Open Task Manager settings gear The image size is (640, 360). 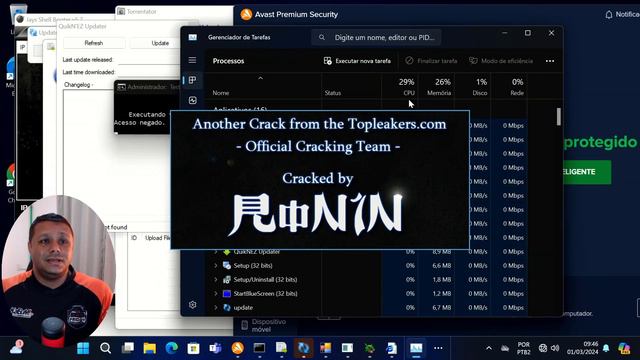[193, 304]
